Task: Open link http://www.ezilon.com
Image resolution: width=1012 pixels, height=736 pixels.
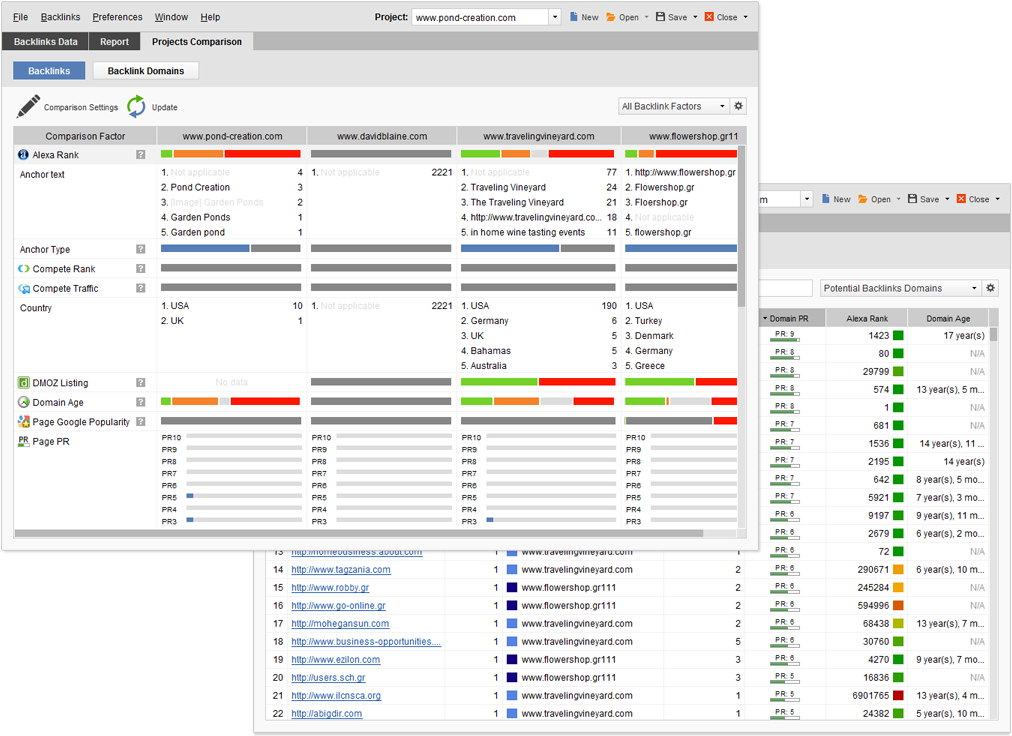Action: point(336,660)
